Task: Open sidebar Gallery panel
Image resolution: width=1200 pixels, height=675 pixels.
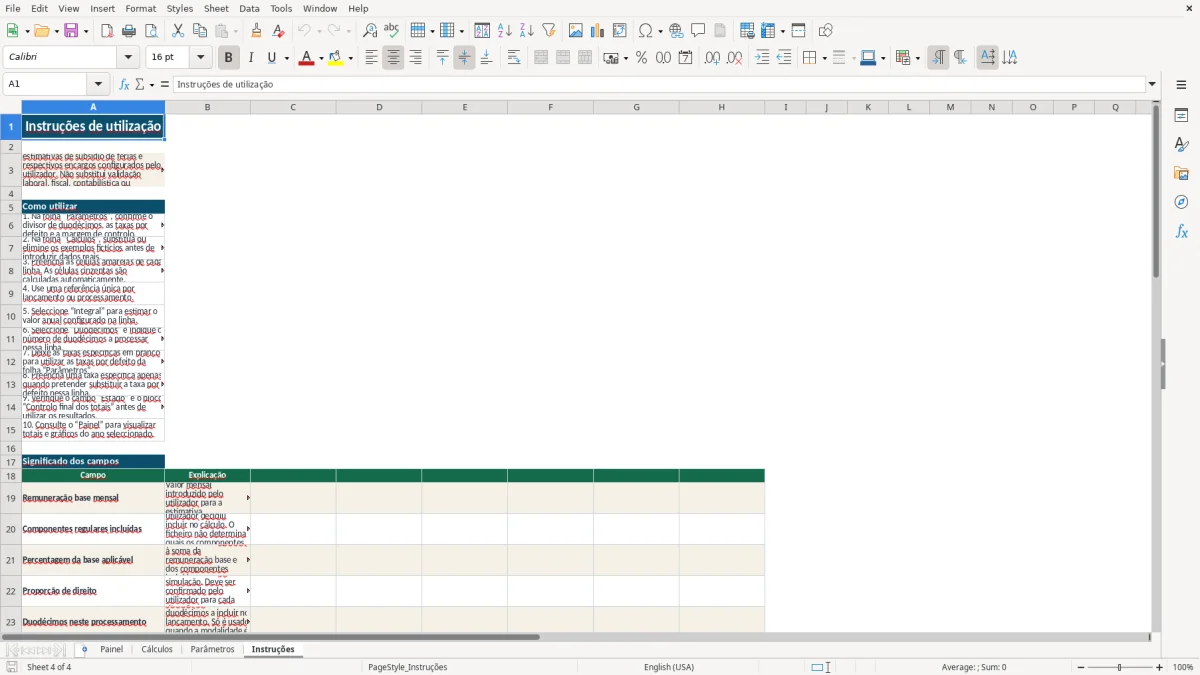Action: click(x=1182, y=174)
